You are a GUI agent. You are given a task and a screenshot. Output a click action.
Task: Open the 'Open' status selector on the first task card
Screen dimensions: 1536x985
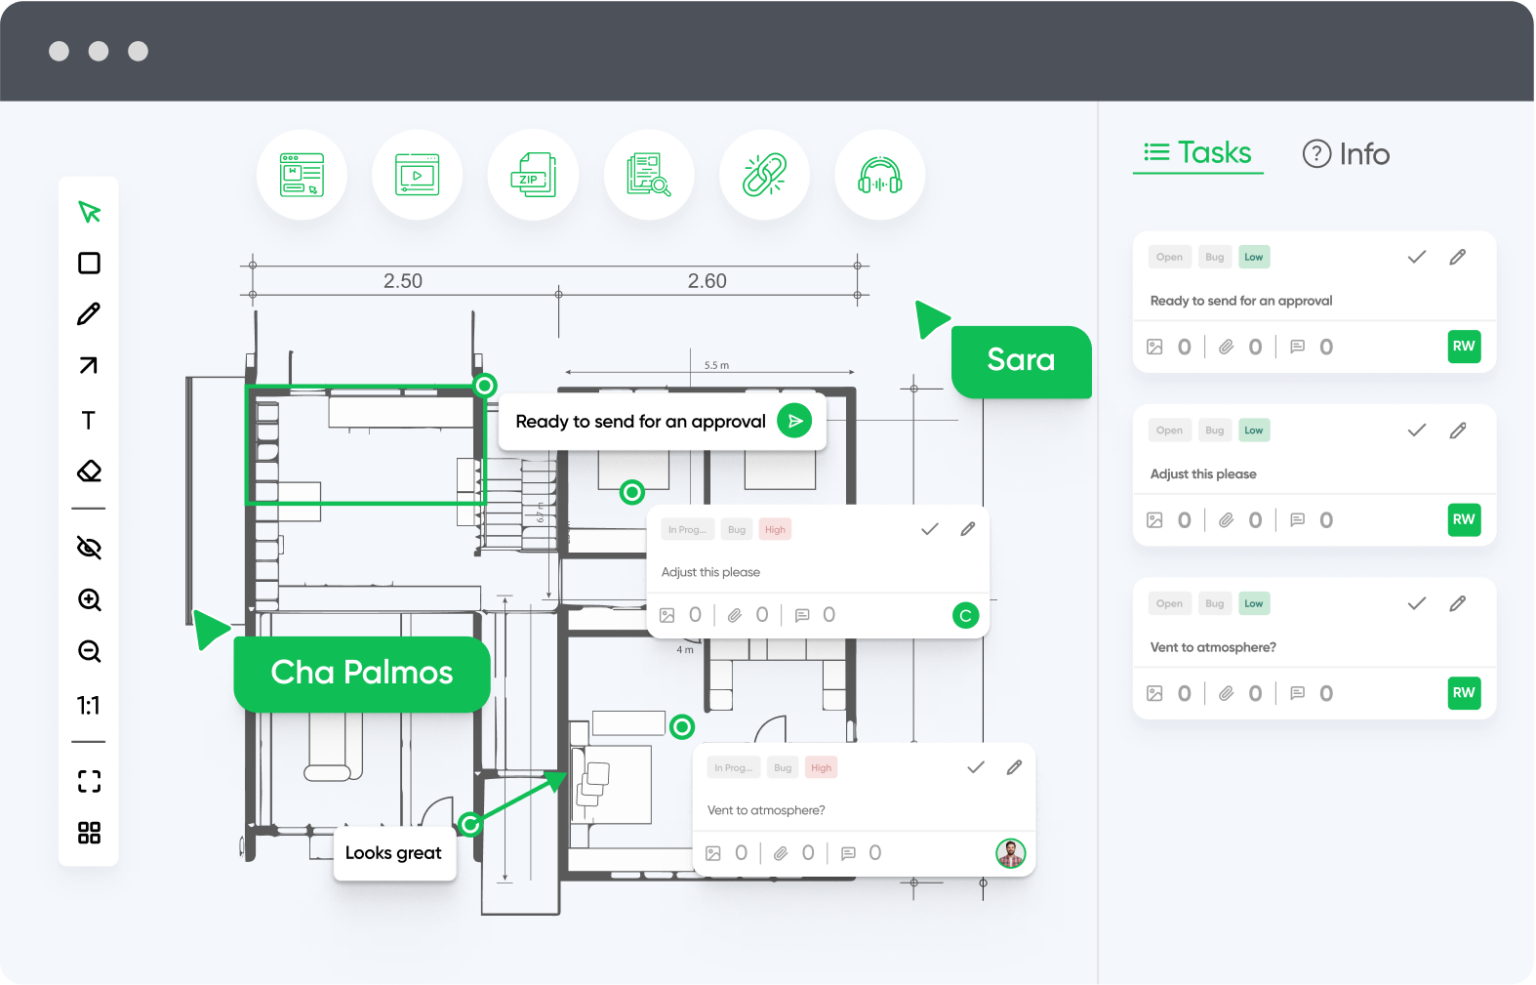point(1169,257)
